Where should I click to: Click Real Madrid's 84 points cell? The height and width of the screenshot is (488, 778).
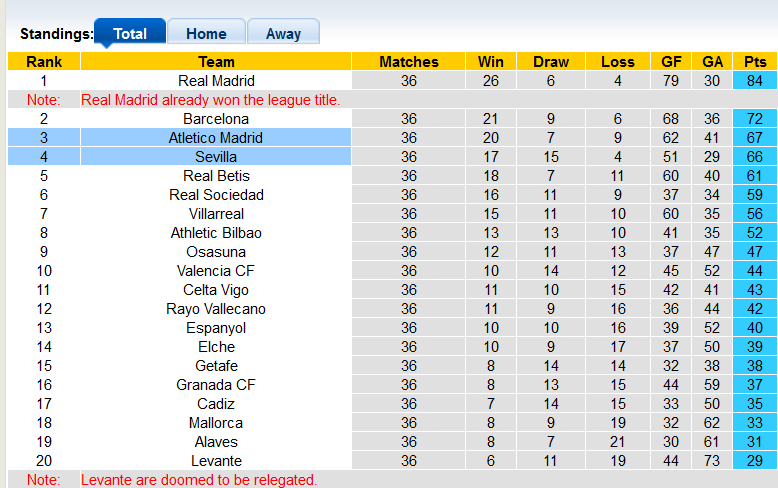point(755,81)
